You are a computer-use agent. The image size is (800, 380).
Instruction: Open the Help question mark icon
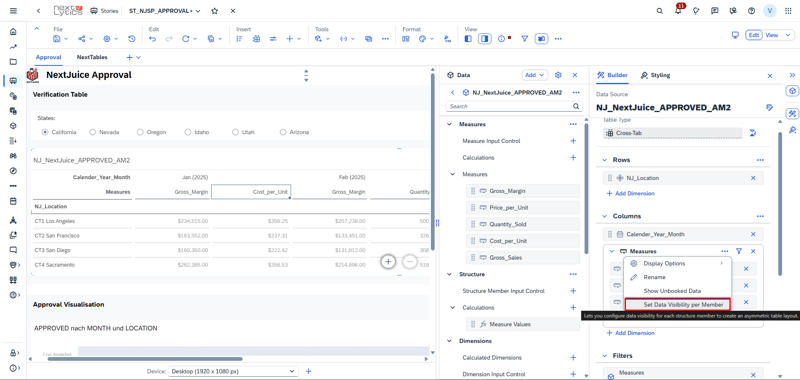pyautogui.click(x=751, y=11)
